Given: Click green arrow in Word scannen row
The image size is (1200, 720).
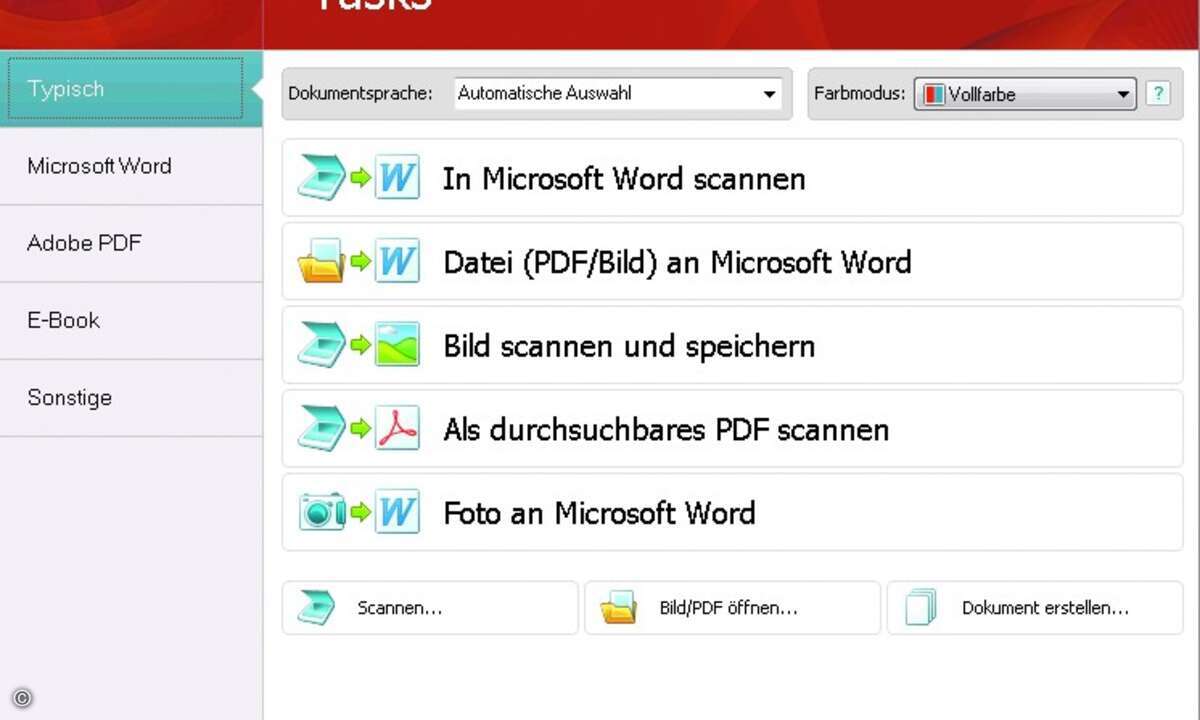Looking at the screenshot, I should [x=360, y=179].
